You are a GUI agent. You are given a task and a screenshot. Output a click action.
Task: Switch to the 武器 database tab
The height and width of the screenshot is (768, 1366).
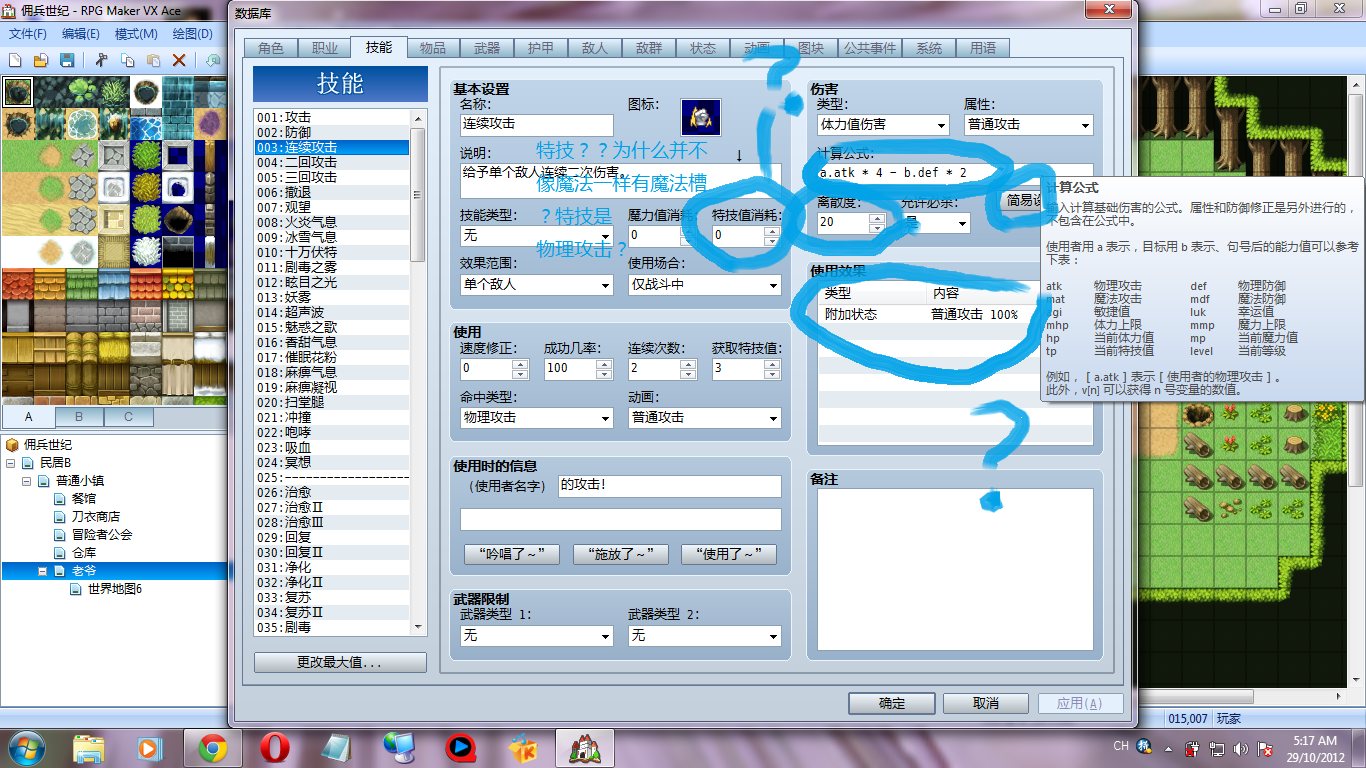coord(486,47)
